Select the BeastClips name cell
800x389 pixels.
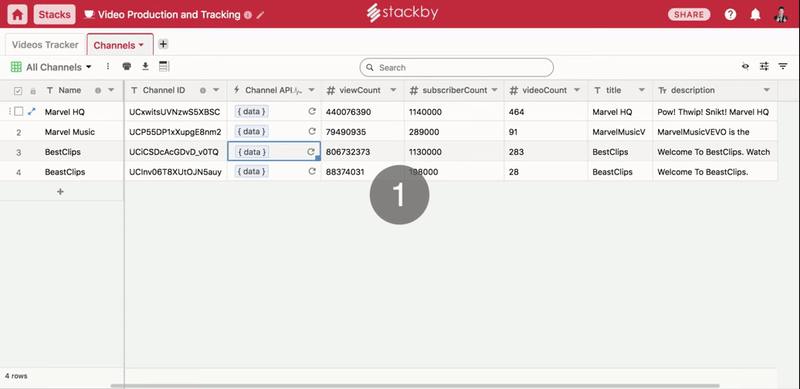(65, 172)
